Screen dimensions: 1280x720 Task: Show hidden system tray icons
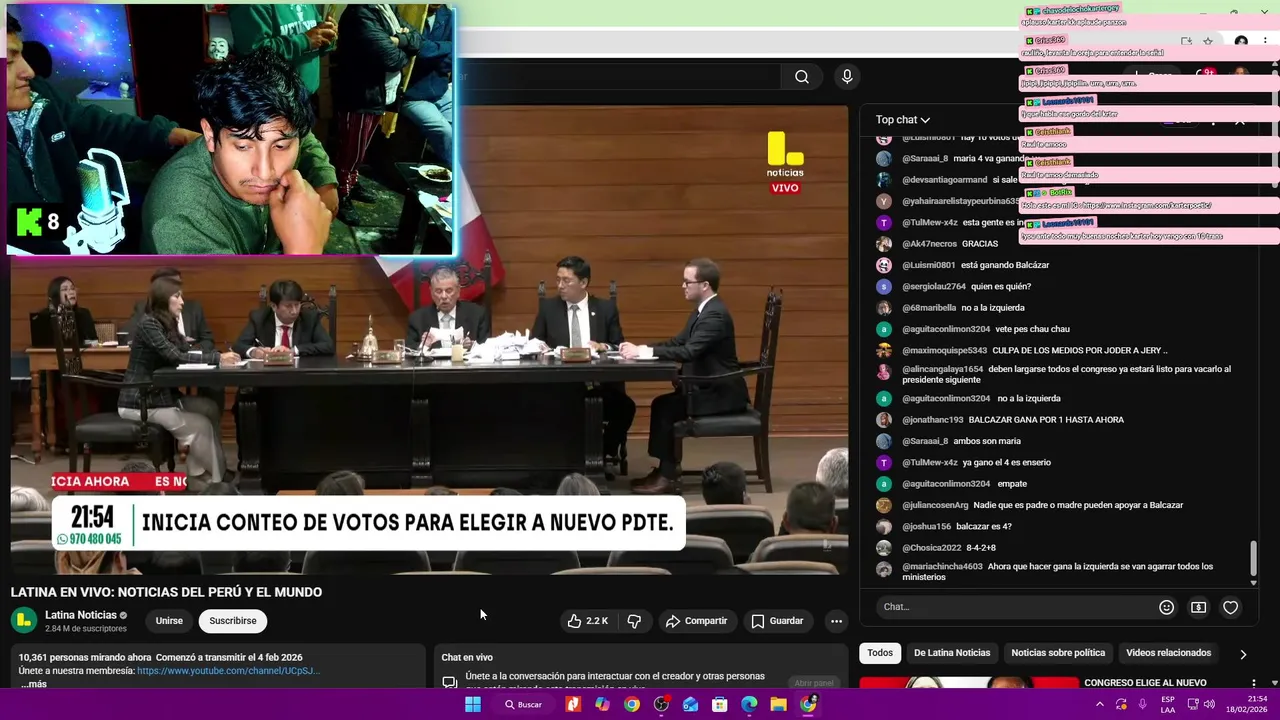1100,704
